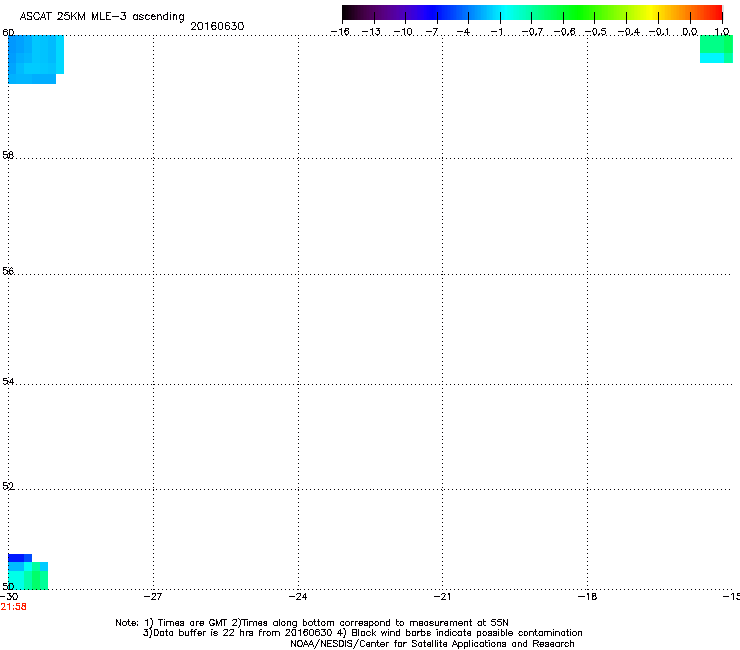Click latitude axis label 50
The height and width of the screenshot is (650, 740).
pyautogui.click(x=8, y=586)
